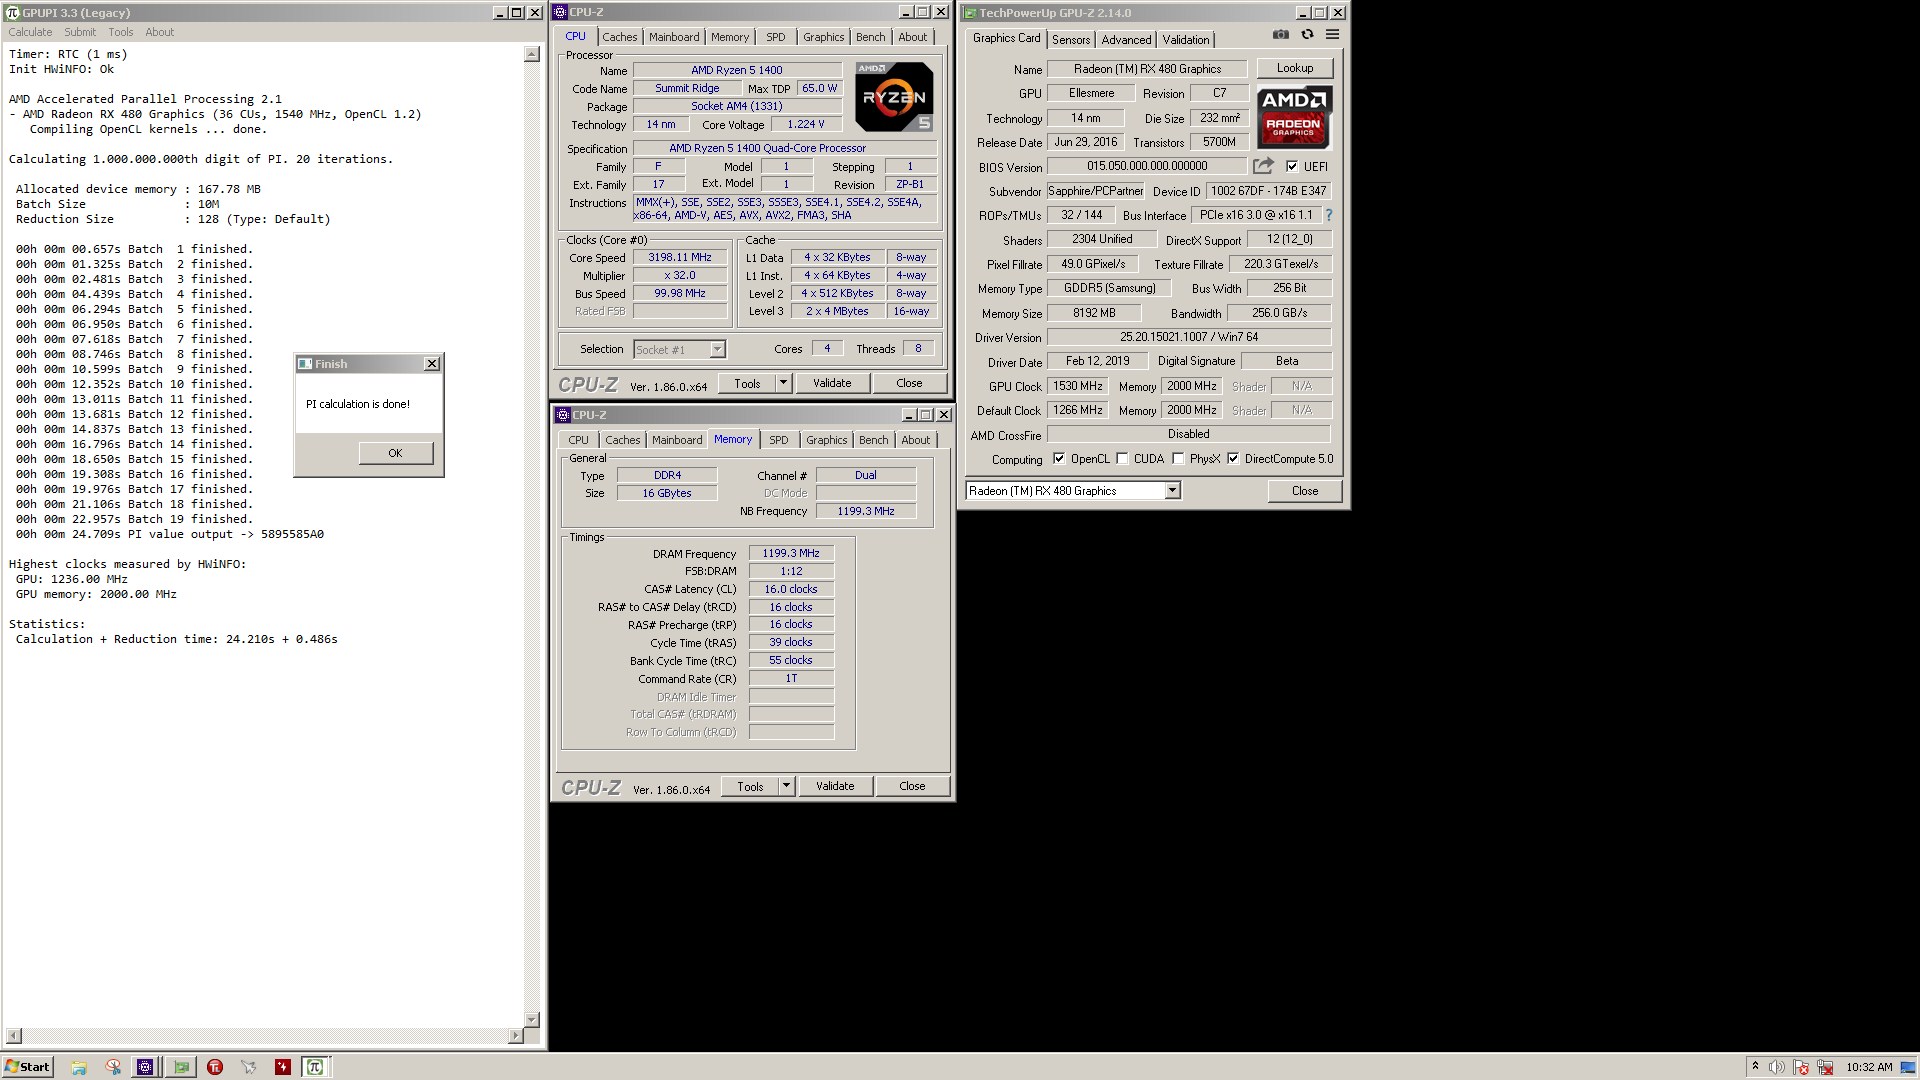Click the jet plane taskbar icon

pyautogui.click(x=248, y=1067)
